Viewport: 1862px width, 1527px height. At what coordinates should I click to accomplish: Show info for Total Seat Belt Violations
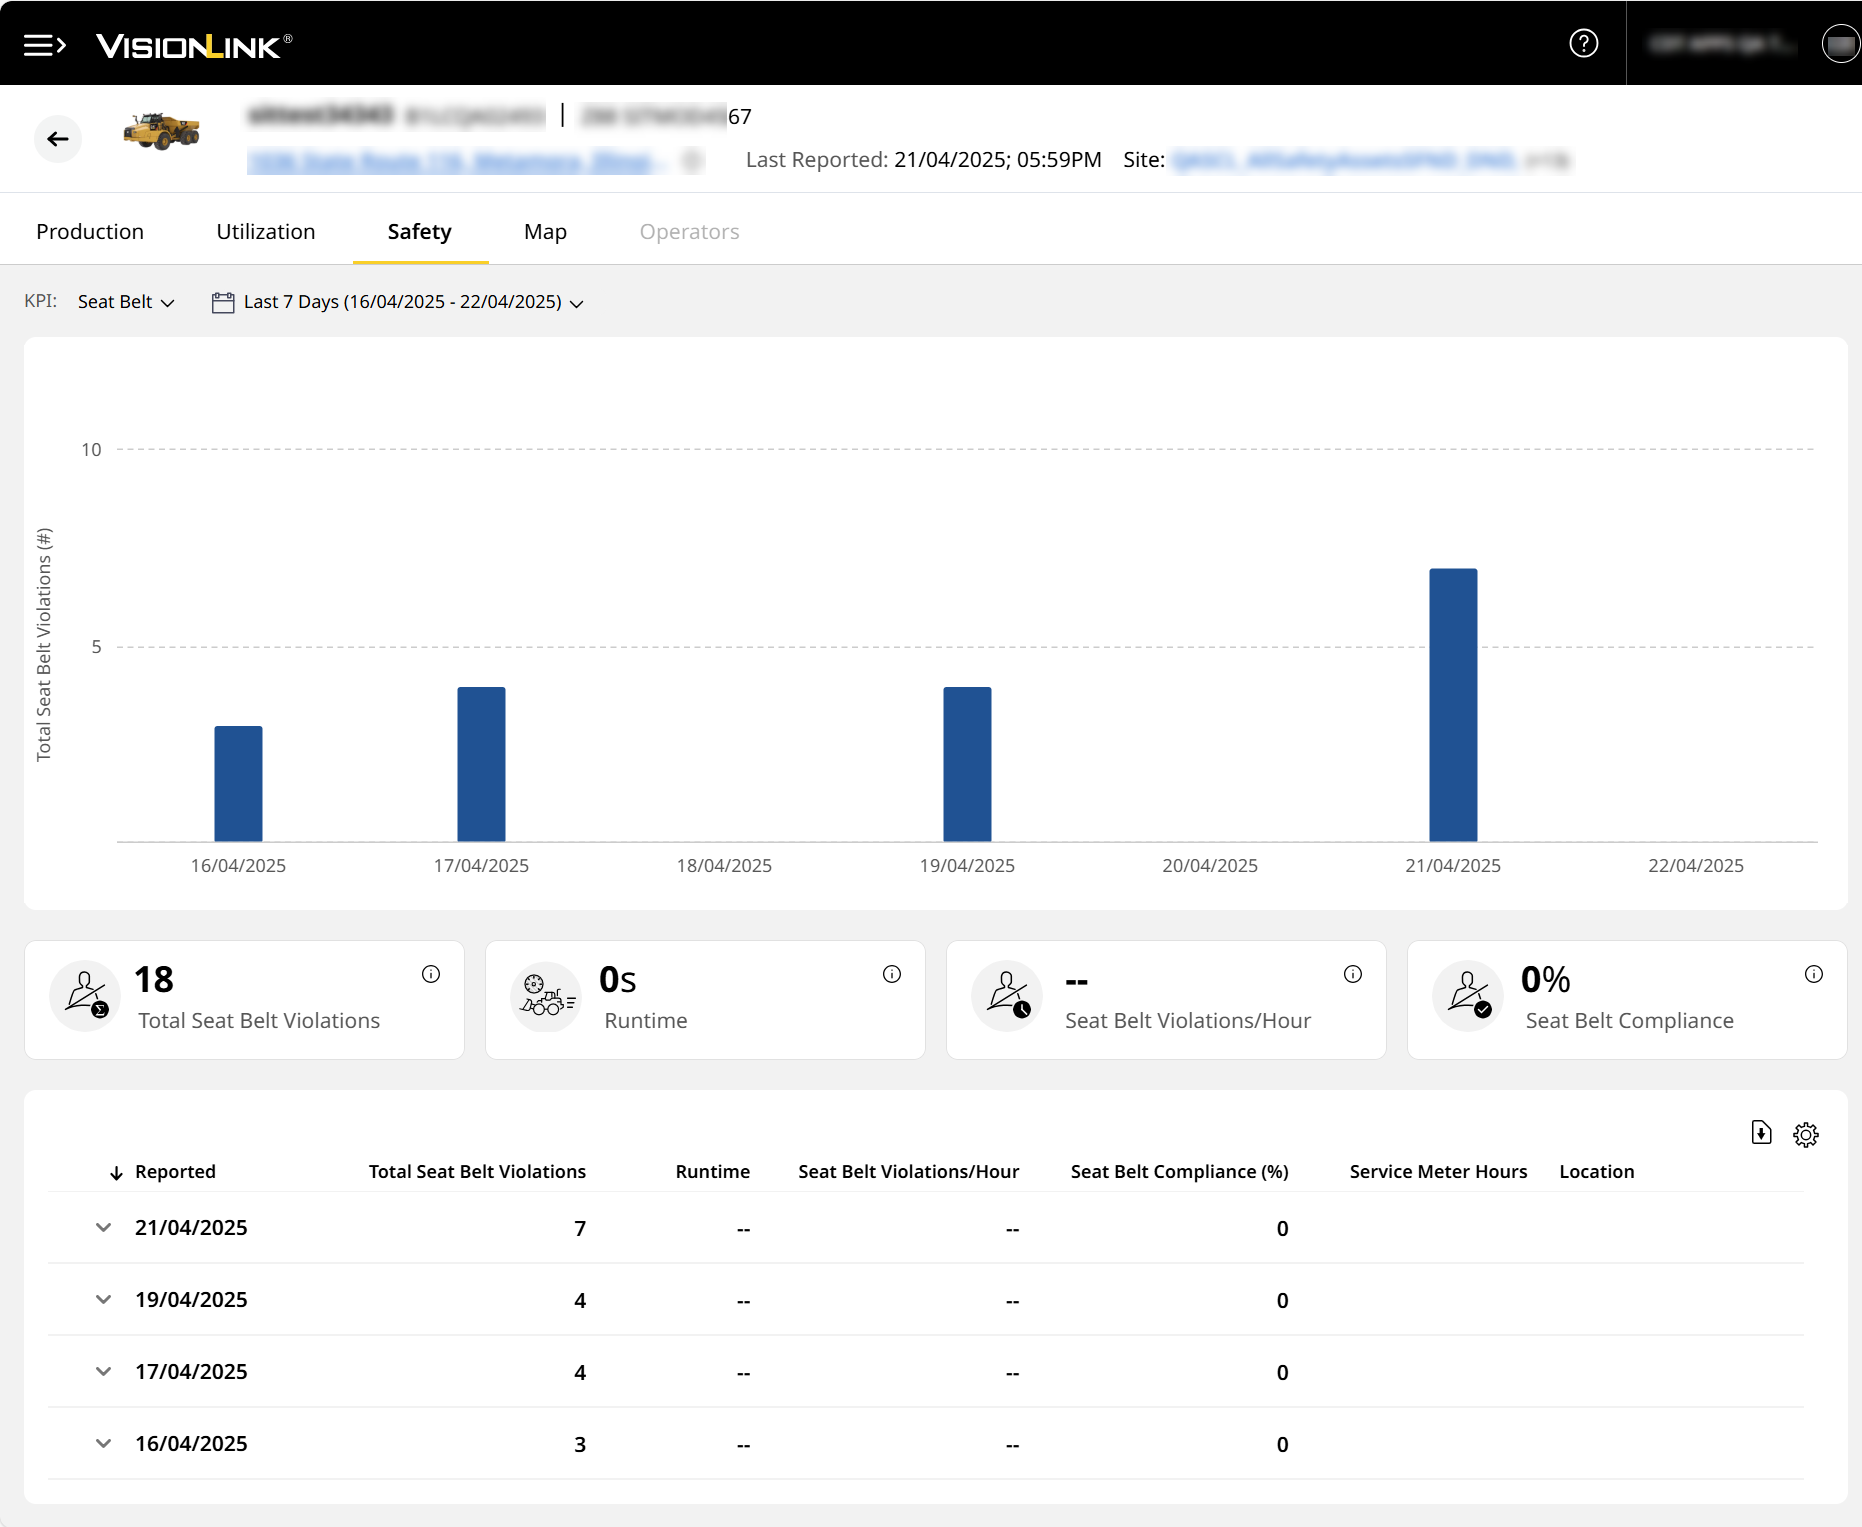(x=431, y=974)
